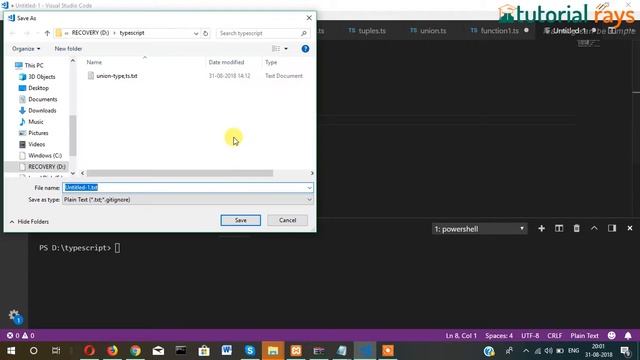This screenshot has width=640, height=360.
Task: Open recent locations dropdown beside forward arrow
Action: point(38,33)
